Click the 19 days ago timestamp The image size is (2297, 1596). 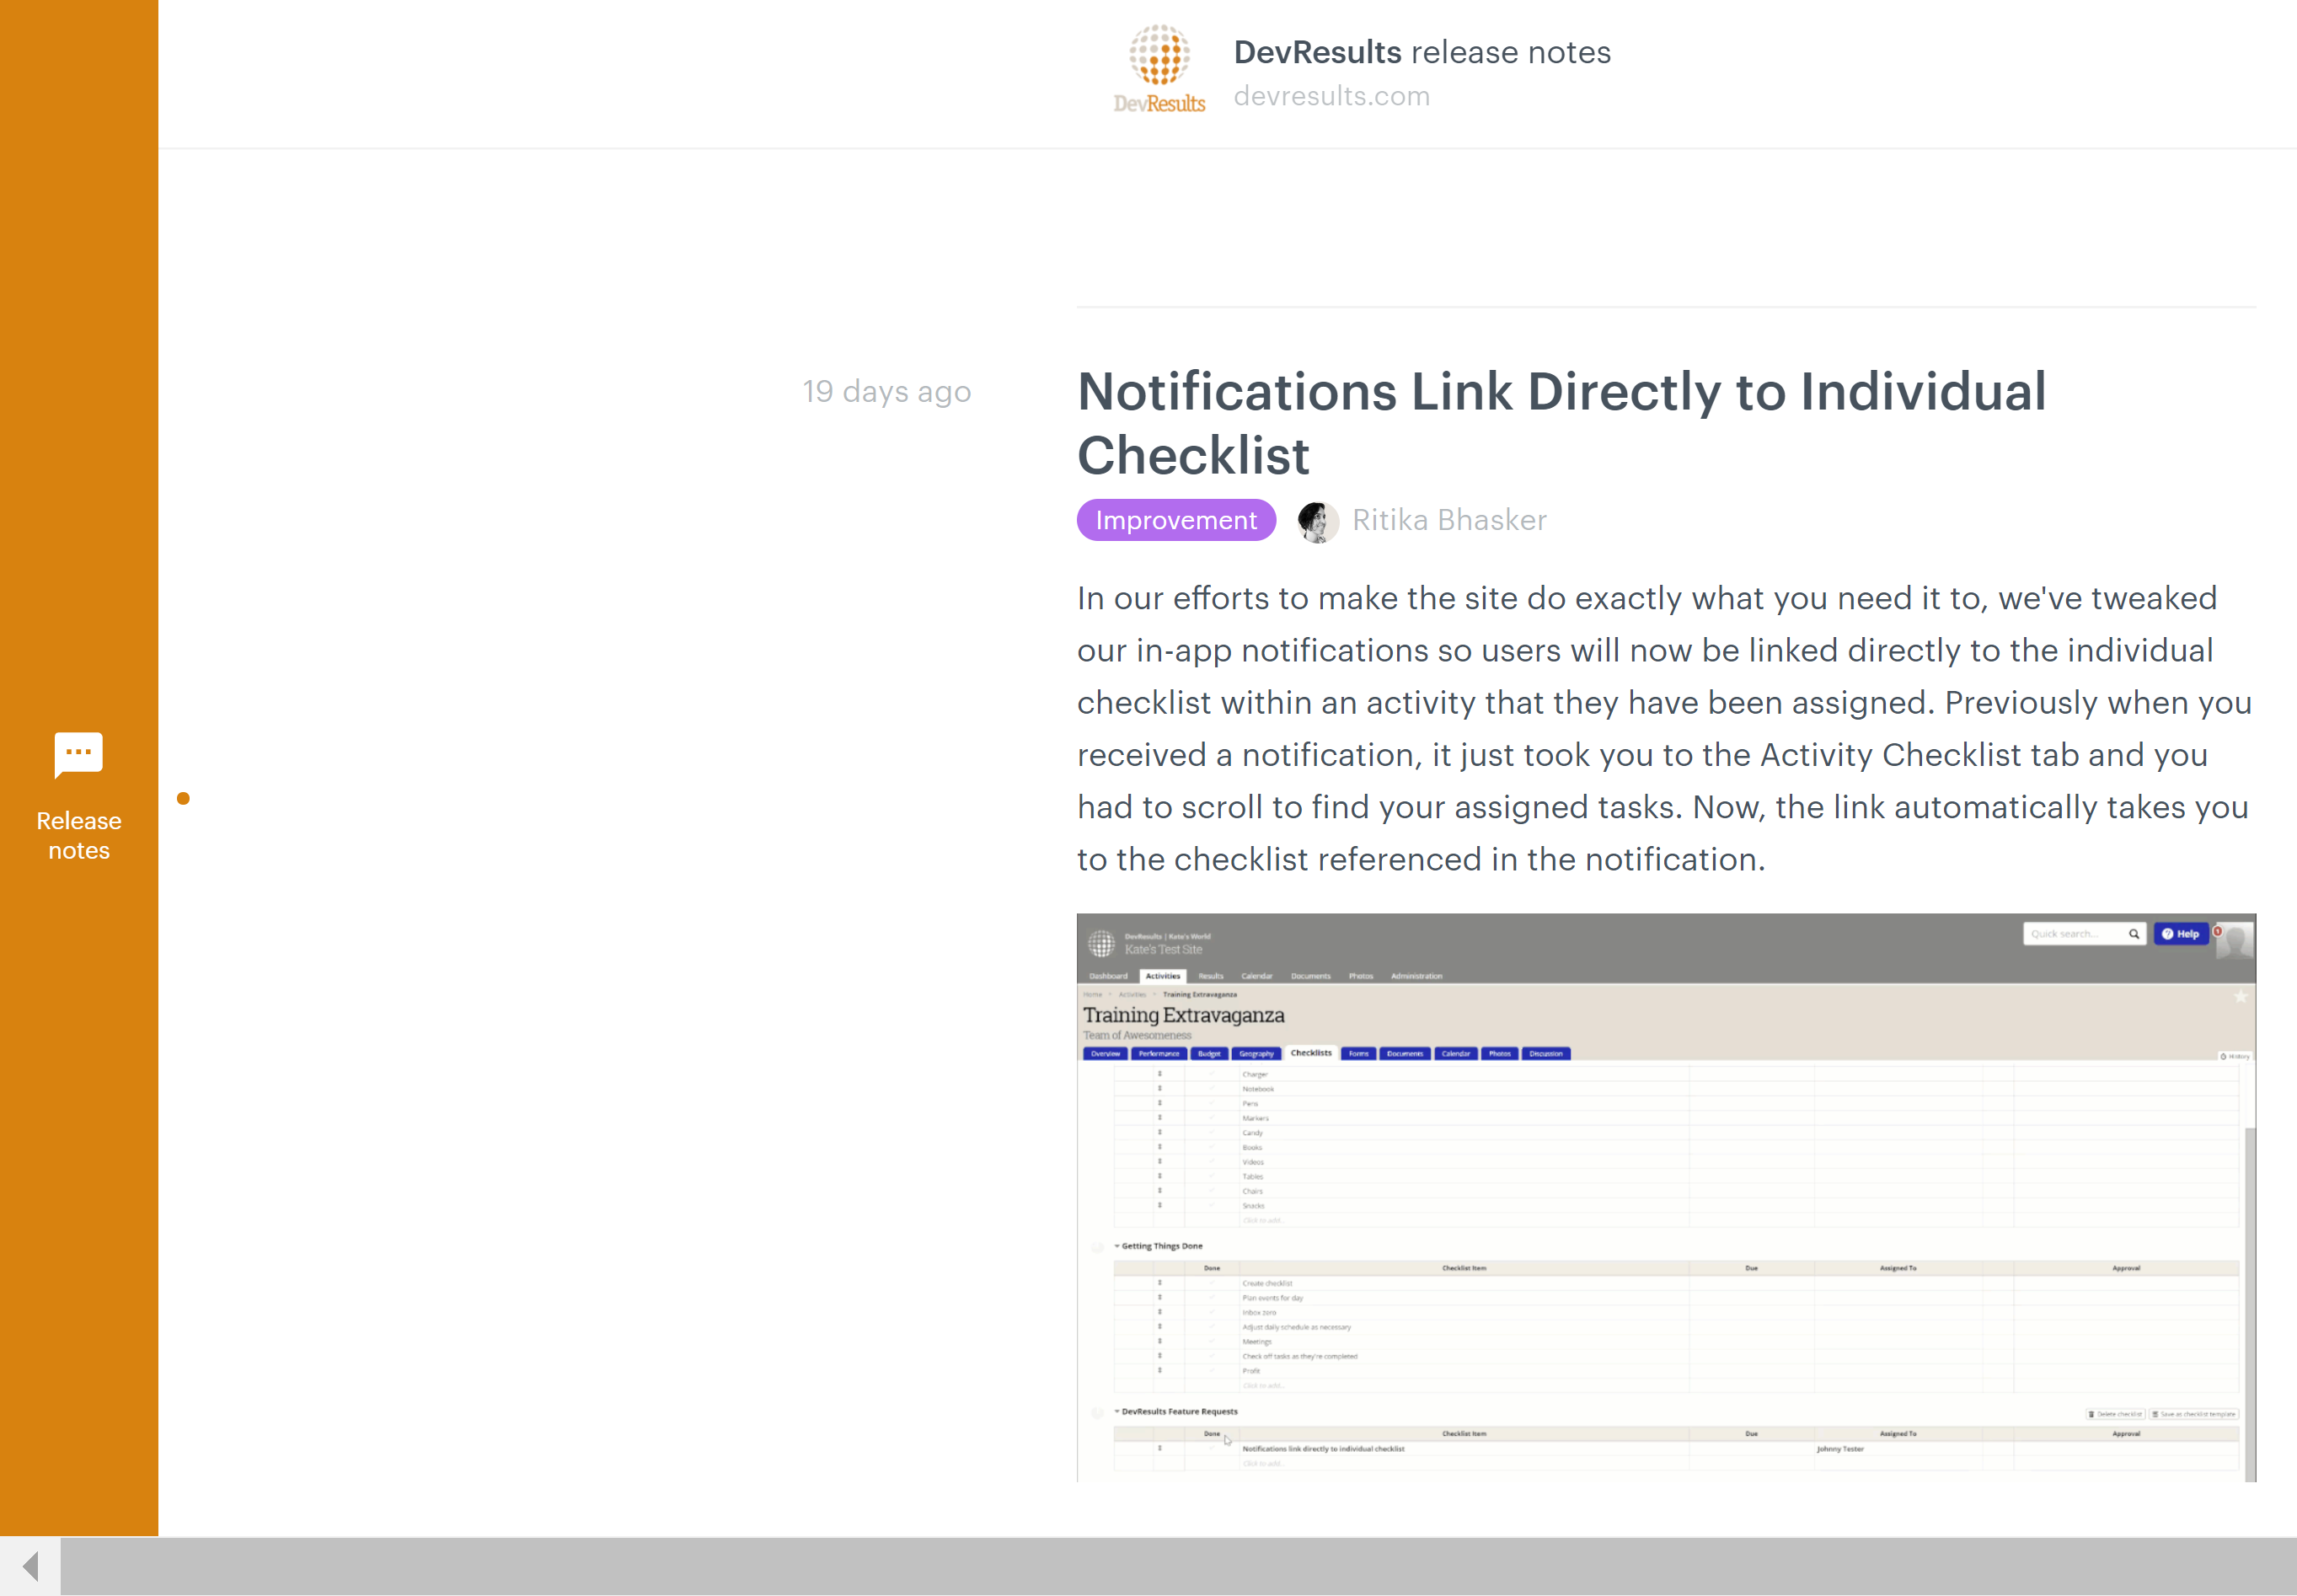click(x=887, y=391)
